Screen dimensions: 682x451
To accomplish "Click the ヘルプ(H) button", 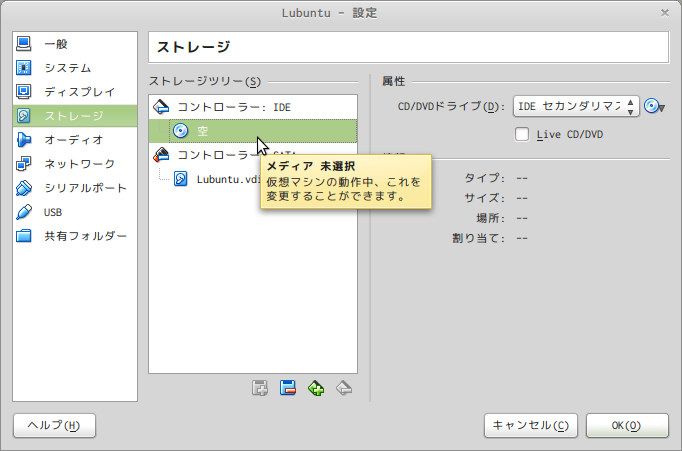I will pyautogui.click(x=54, y=425).
